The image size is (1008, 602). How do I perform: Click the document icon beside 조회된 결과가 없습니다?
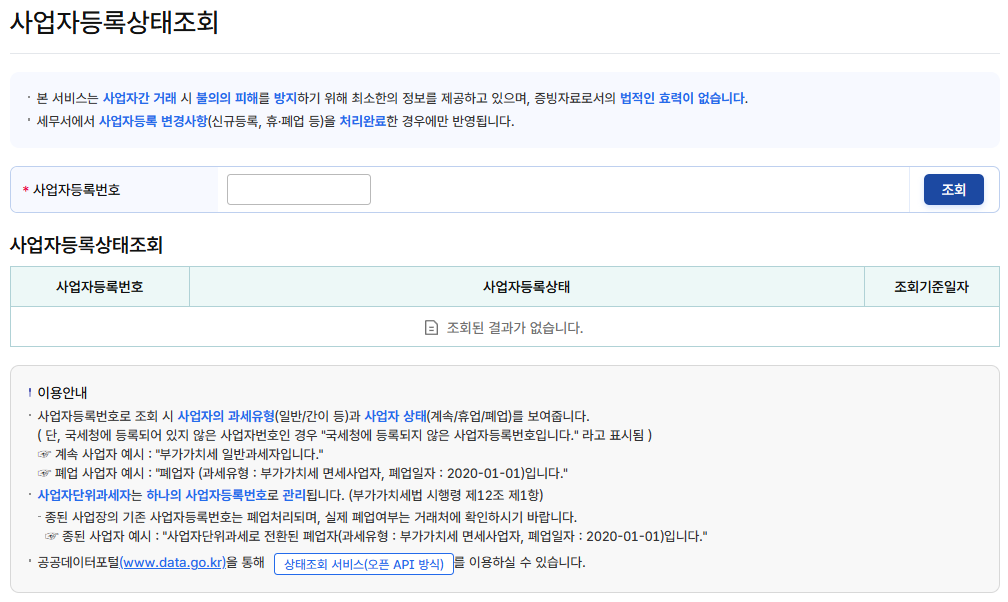tap(431, 328)
